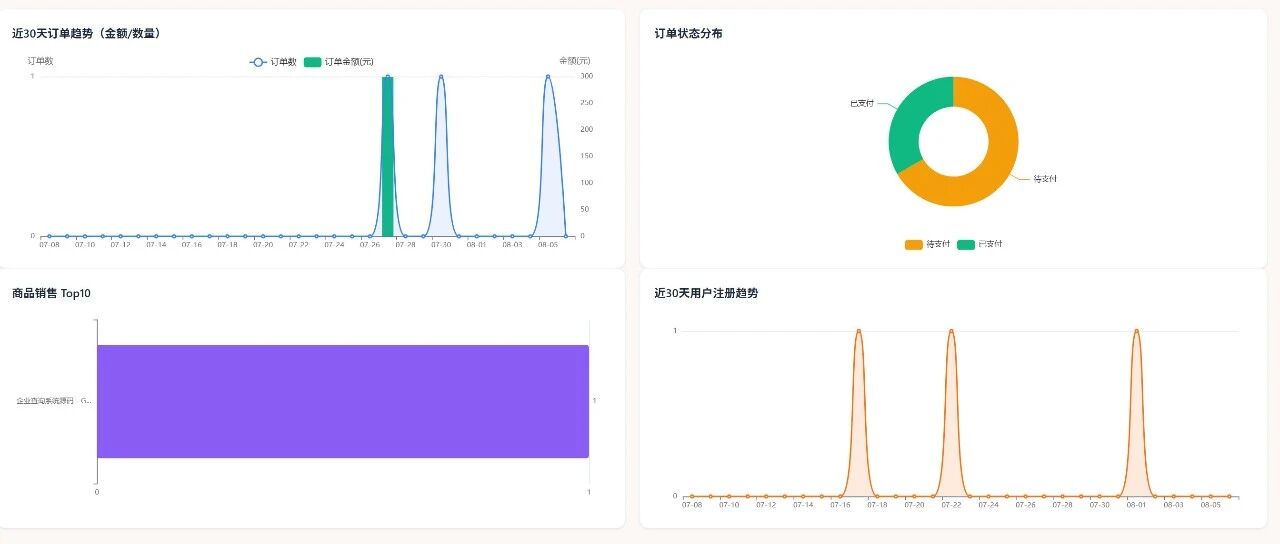The height and width of the screenshot is (544, 1280).
Task: Click the registration peak point near 07-22
Action: (x=951, y=331)
